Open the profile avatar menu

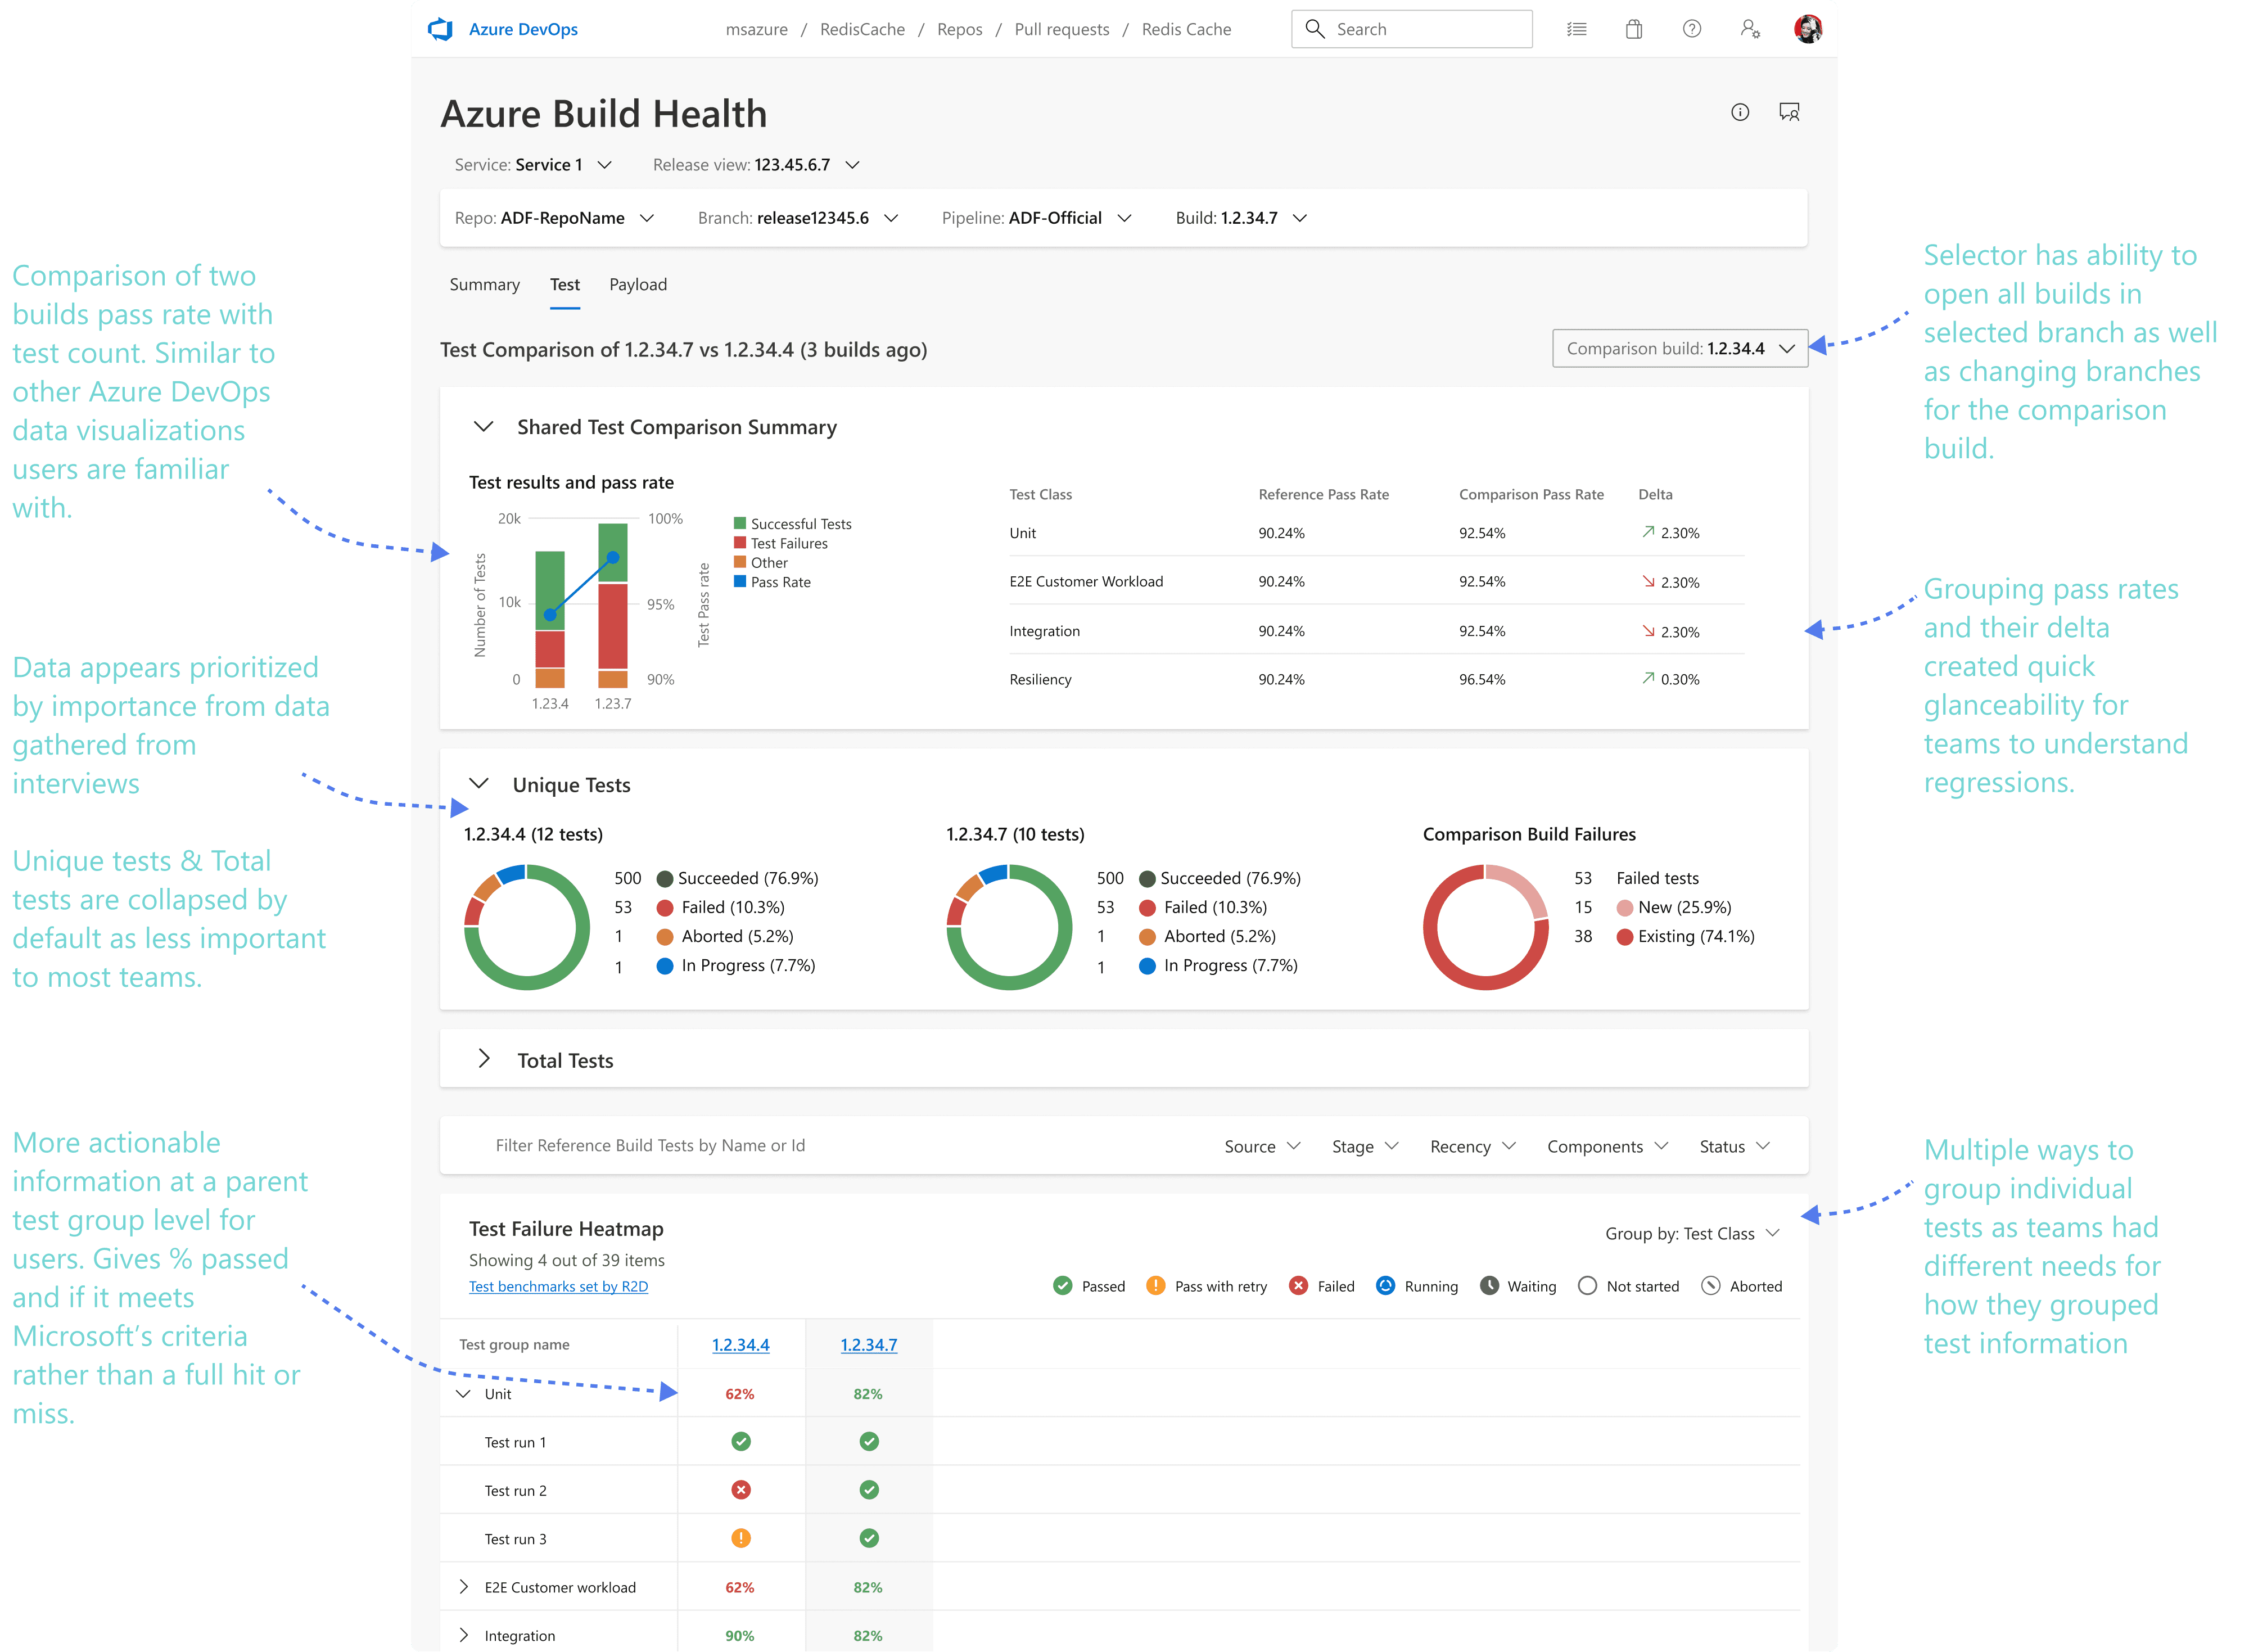click(x=1808, y=29)
